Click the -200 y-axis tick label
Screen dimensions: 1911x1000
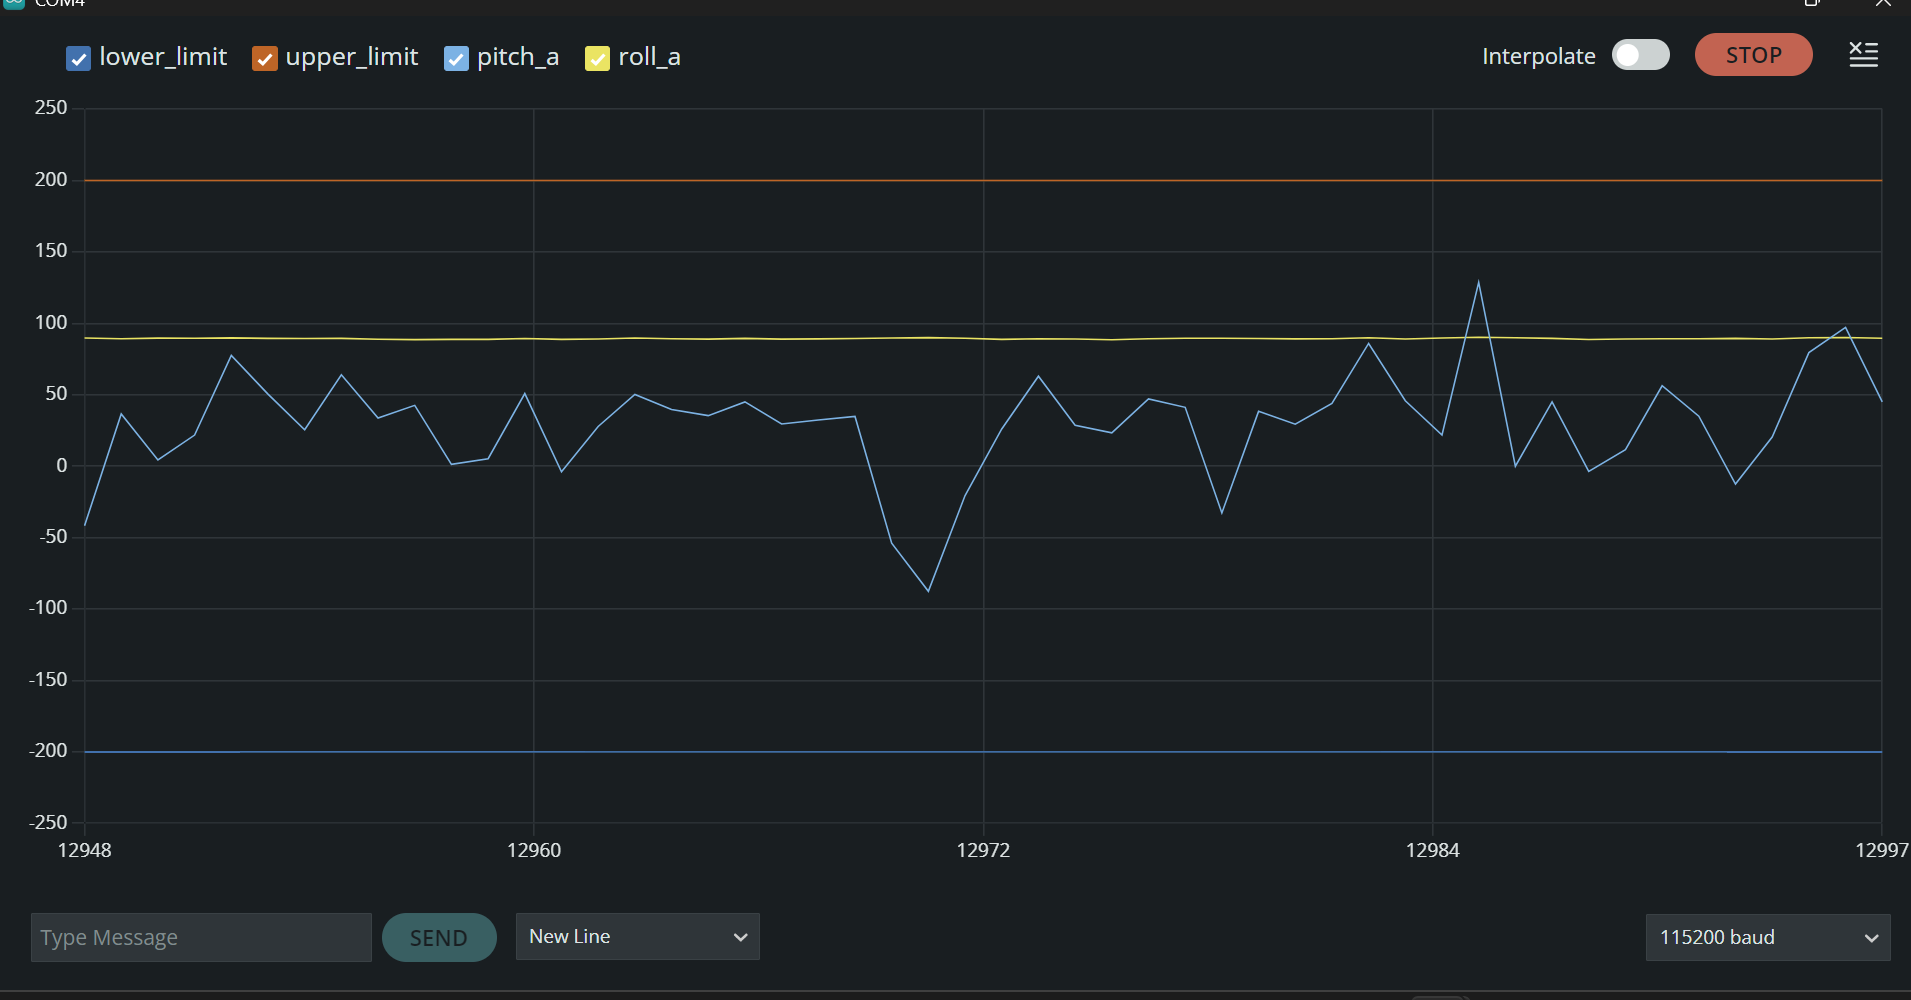[48, 751]
